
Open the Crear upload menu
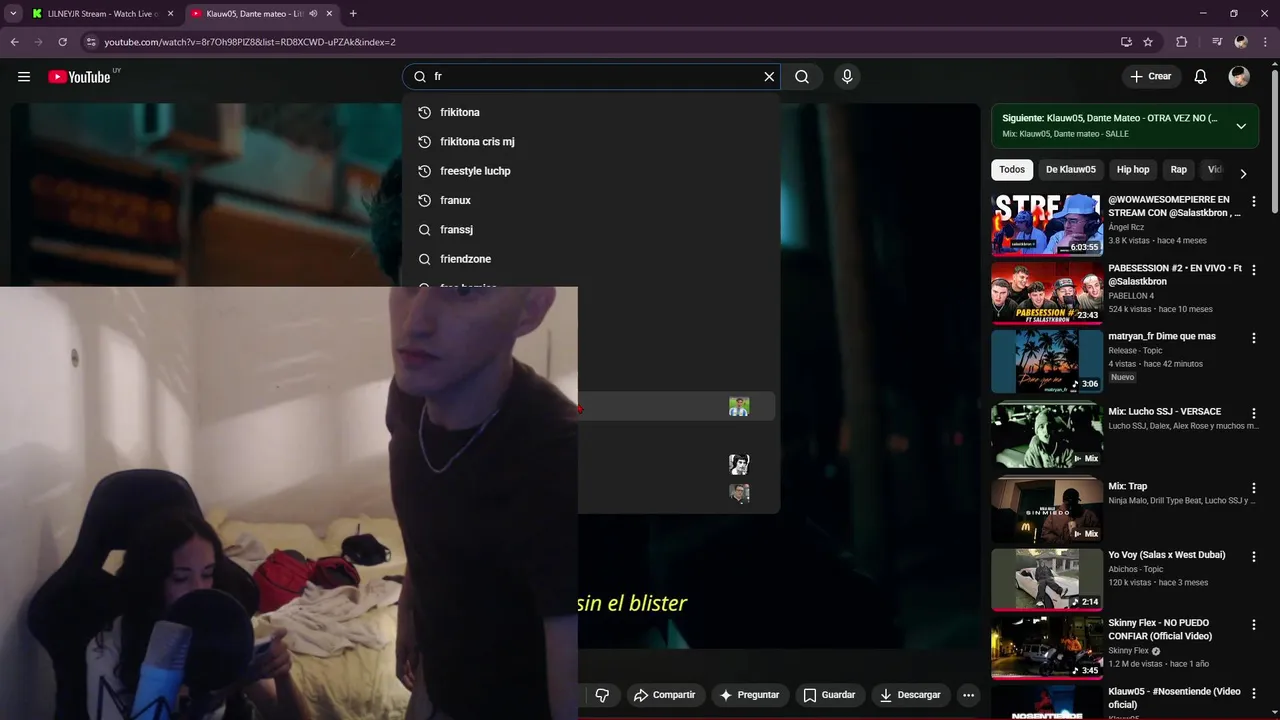[1150, 77]
